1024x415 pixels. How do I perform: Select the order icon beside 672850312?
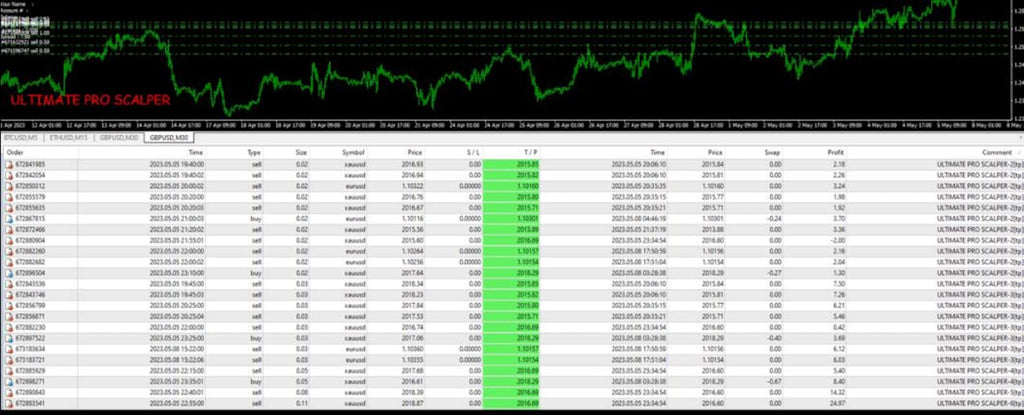coord(8,184)
